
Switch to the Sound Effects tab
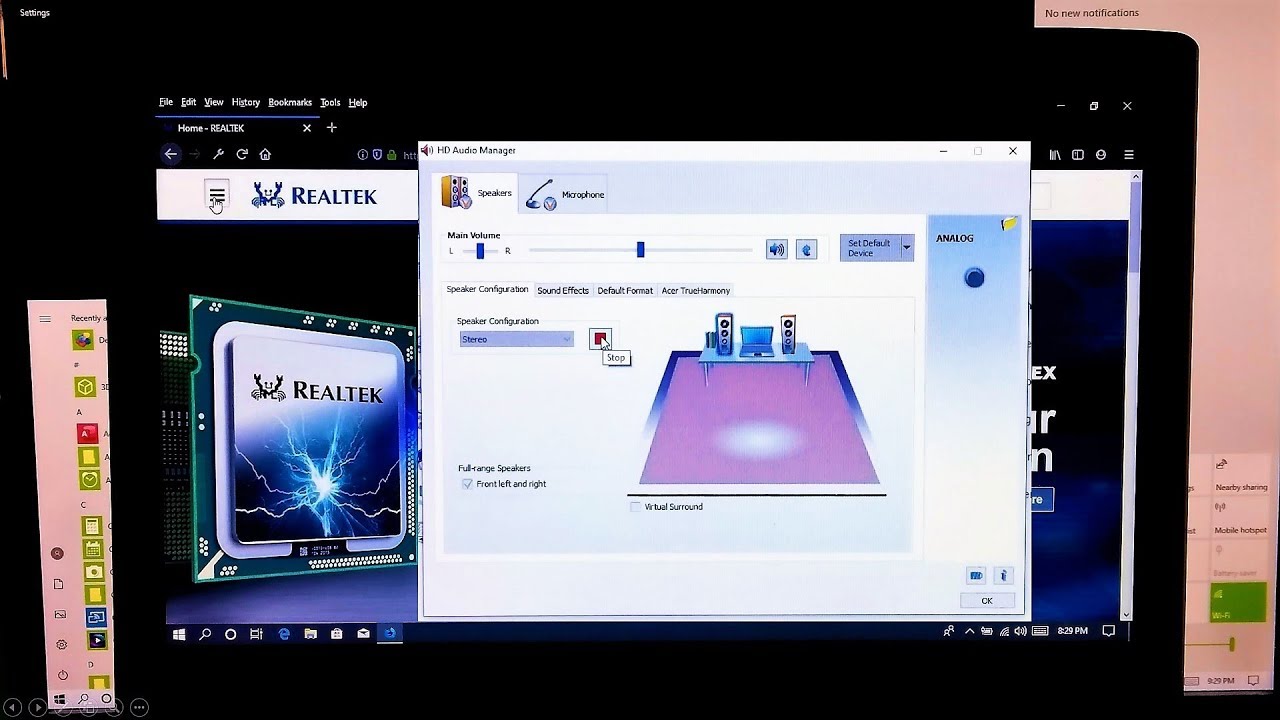[x=563, y=290]
